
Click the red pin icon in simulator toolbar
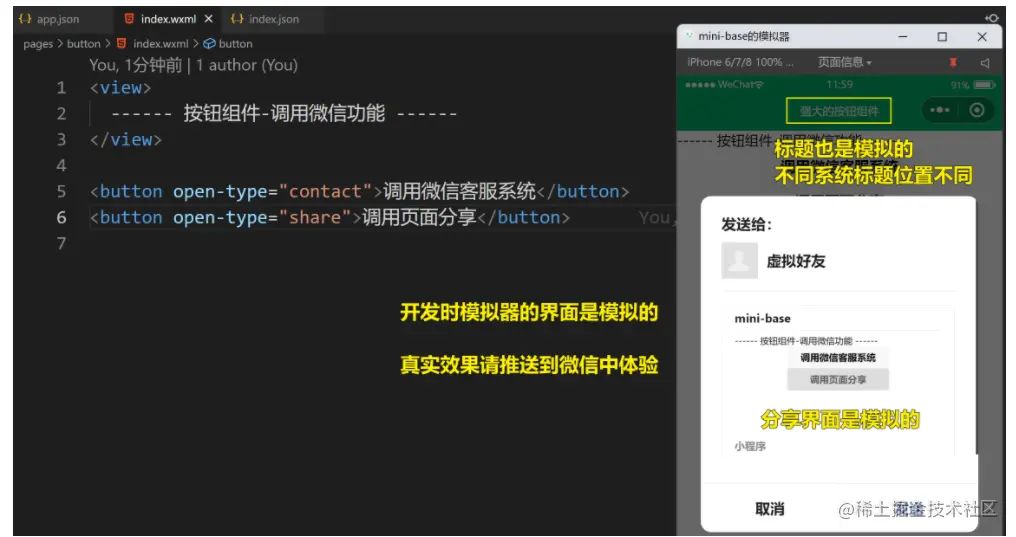click(952, 62)
